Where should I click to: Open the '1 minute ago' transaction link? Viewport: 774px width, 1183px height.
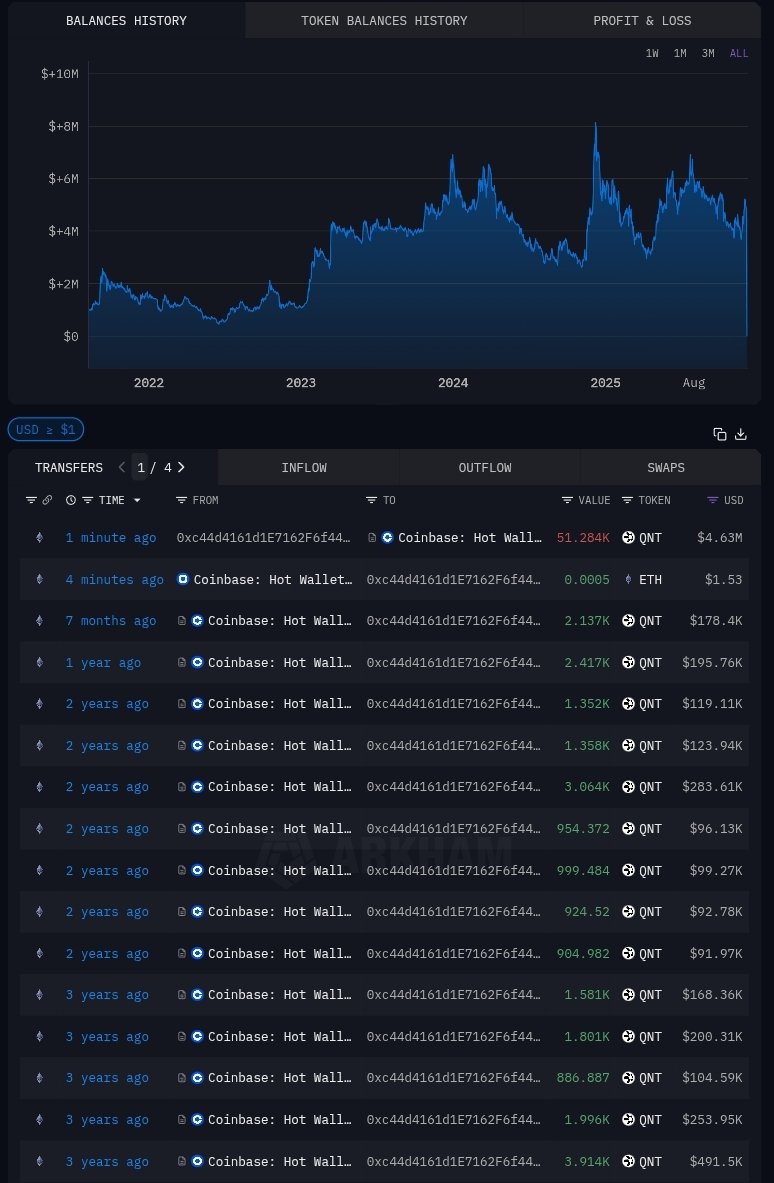(x=111, y=538)
